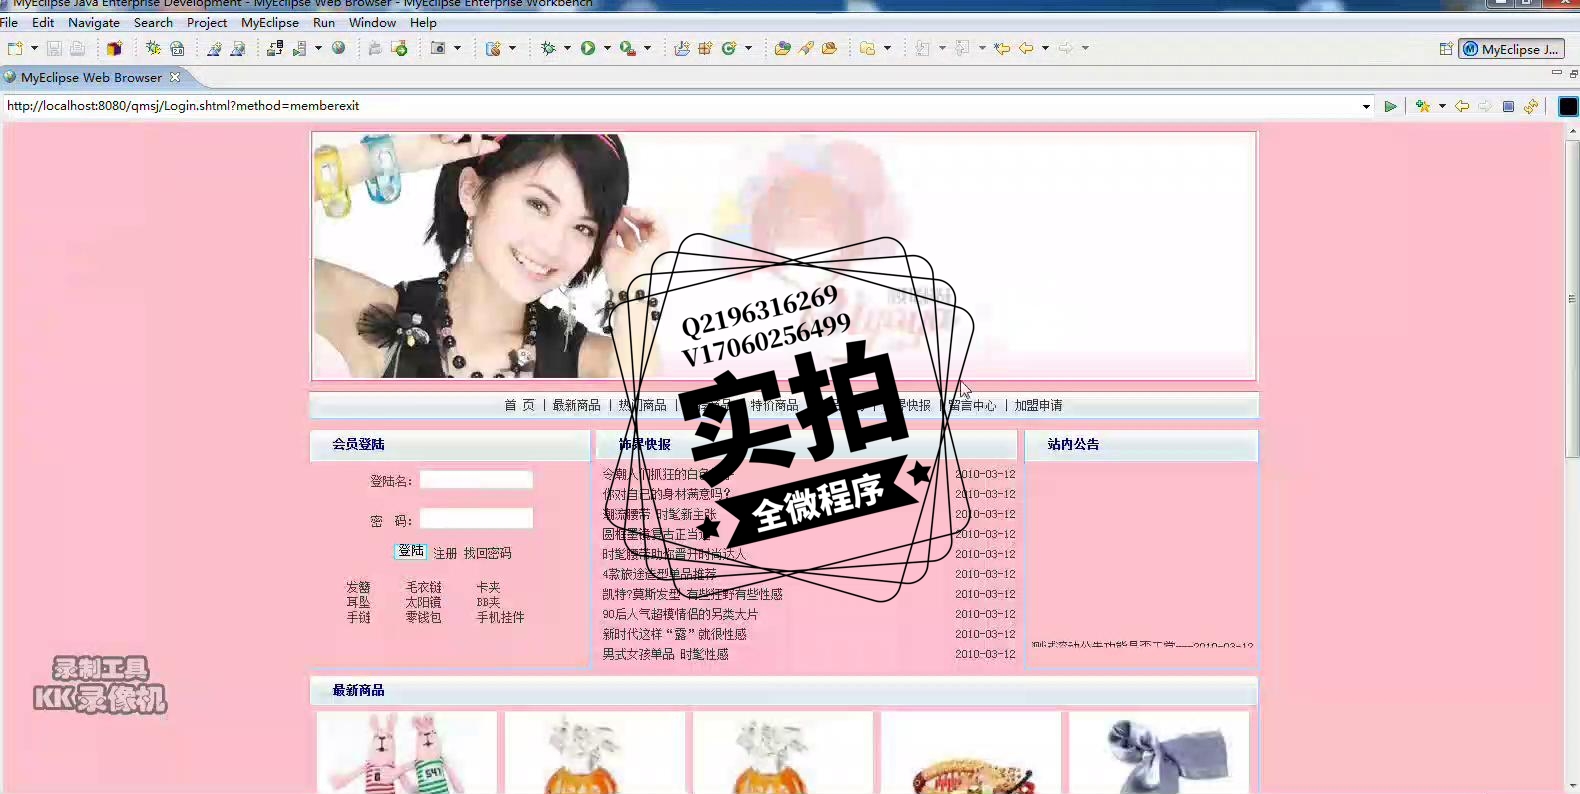Click the 密码 password input field
1580x794 pixels.
(476, 519)
